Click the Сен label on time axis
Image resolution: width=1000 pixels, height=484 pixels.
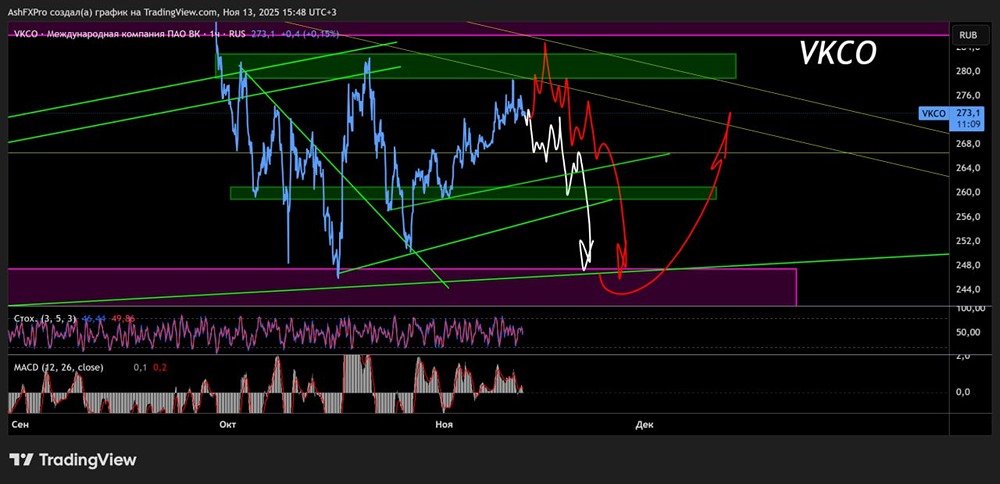[x=19, y=424]
